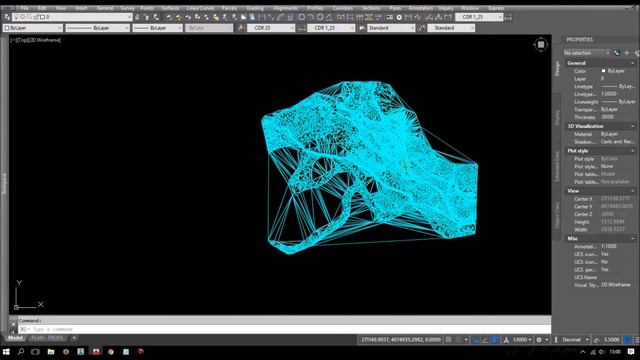
Task: Click the annotation scale icon in status bar
Action: pos(506,340)
